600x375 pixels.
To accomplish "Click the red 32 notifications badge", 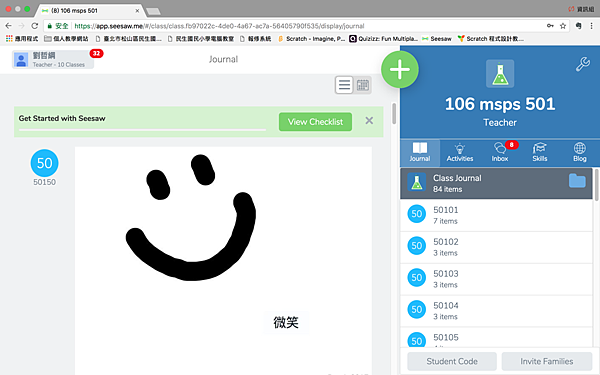I will 96,53.
